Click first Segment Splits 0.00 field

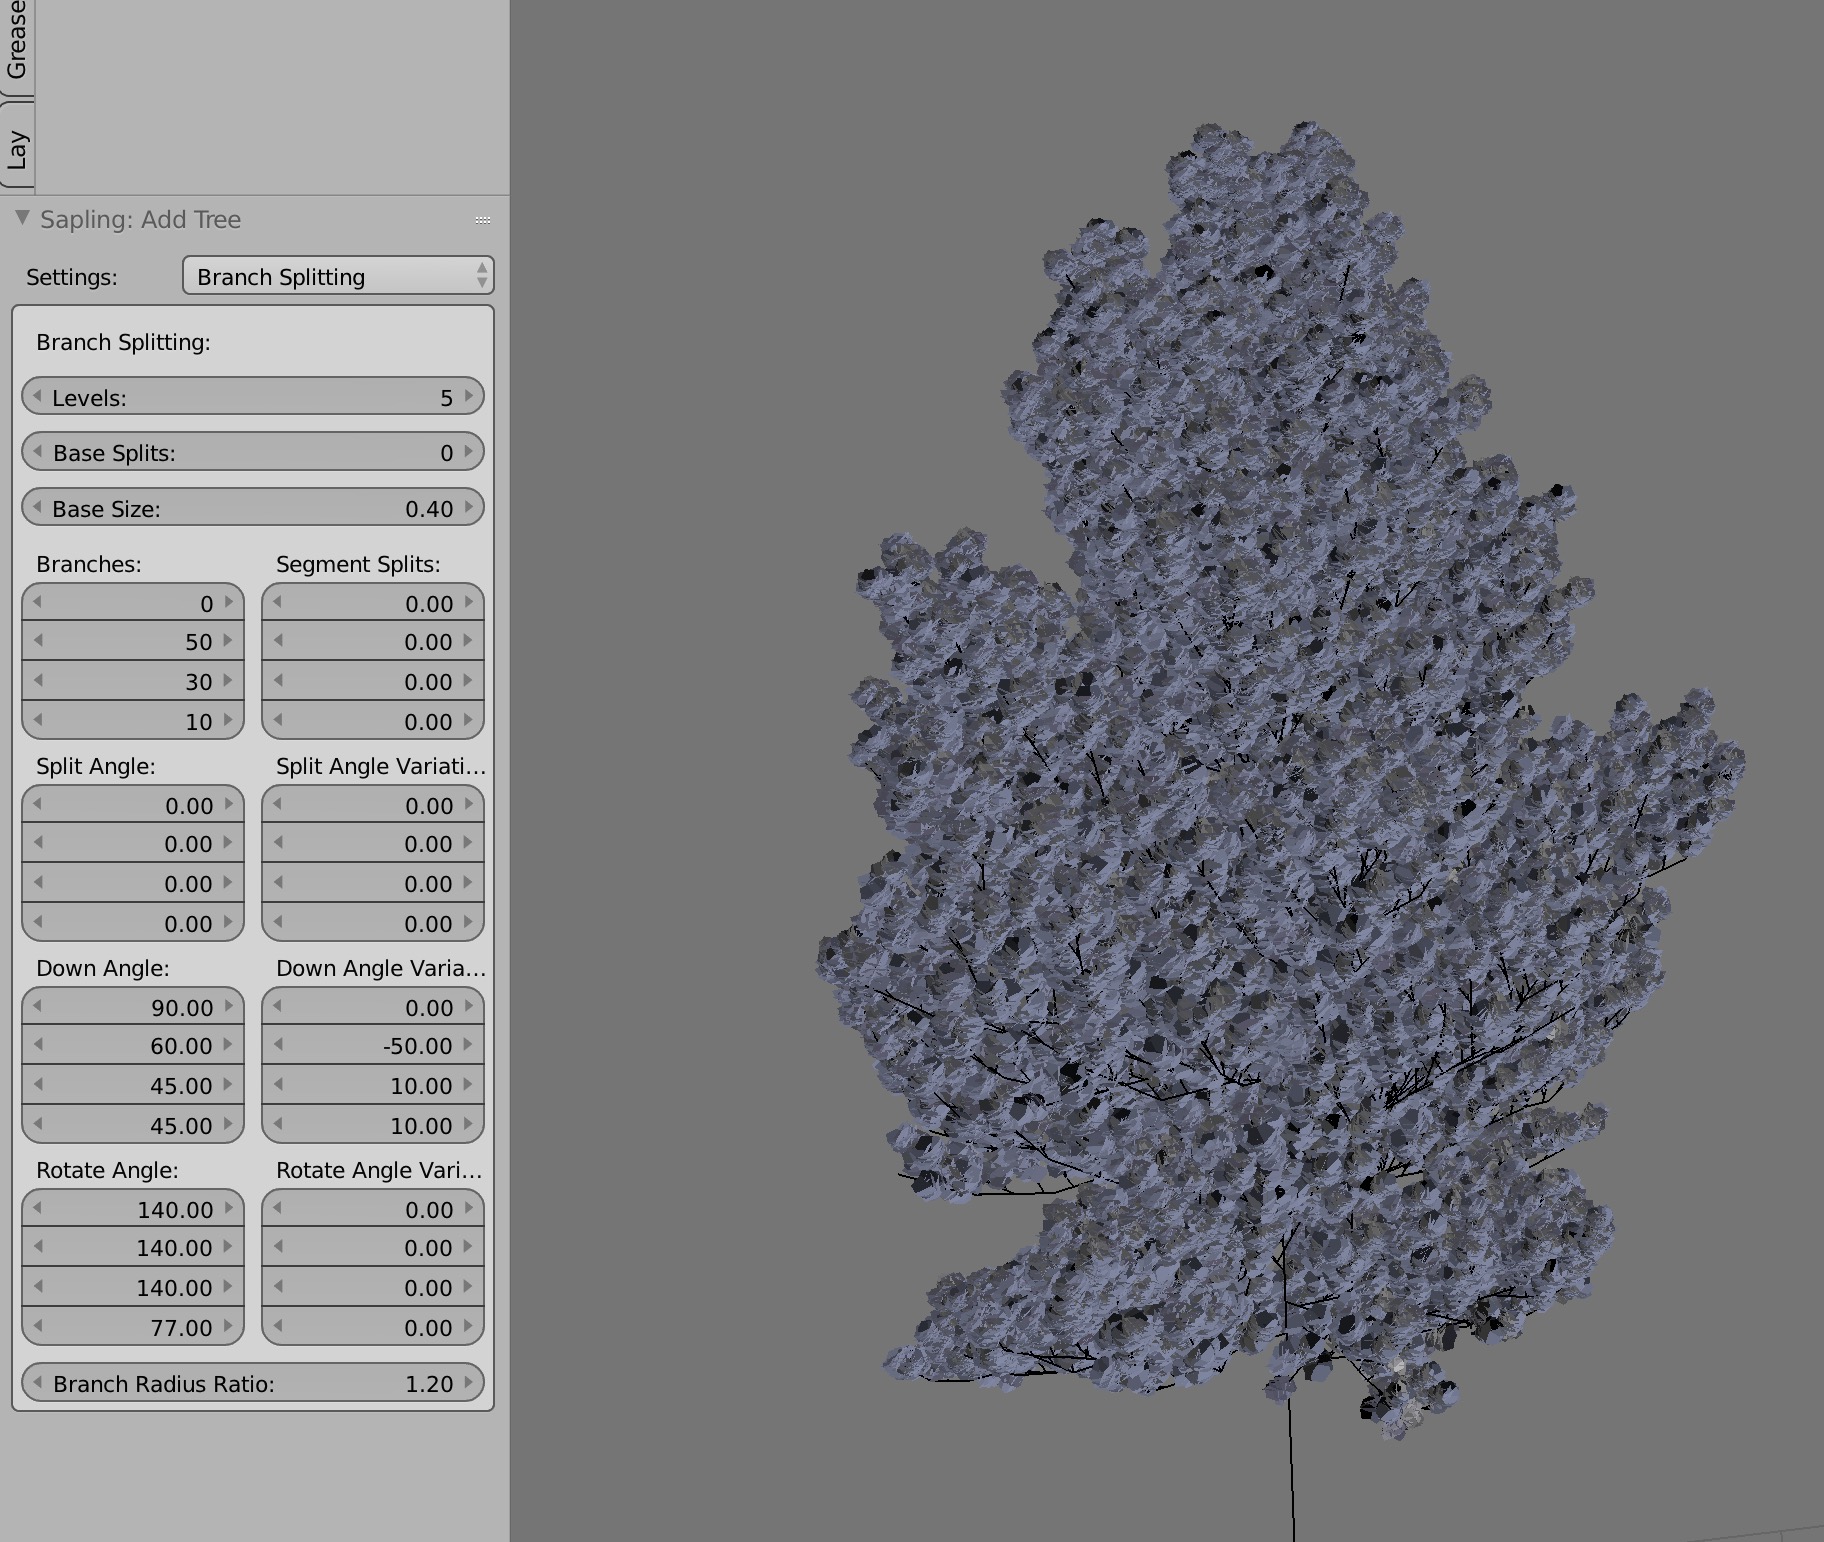coord(373,603)
